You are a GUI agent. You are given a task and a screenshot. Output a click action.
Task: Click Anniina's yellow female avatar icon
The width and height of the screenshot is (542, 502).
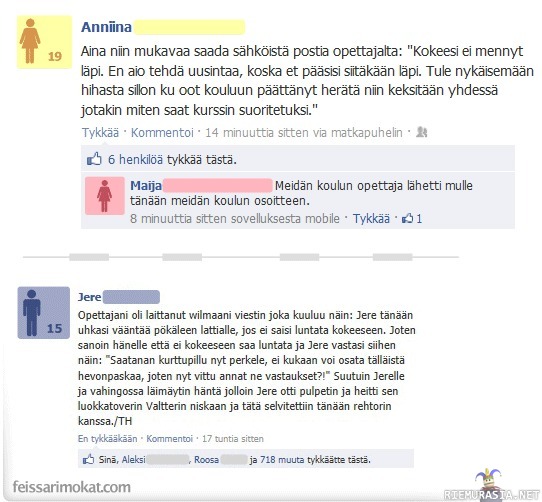coord(44,42)
